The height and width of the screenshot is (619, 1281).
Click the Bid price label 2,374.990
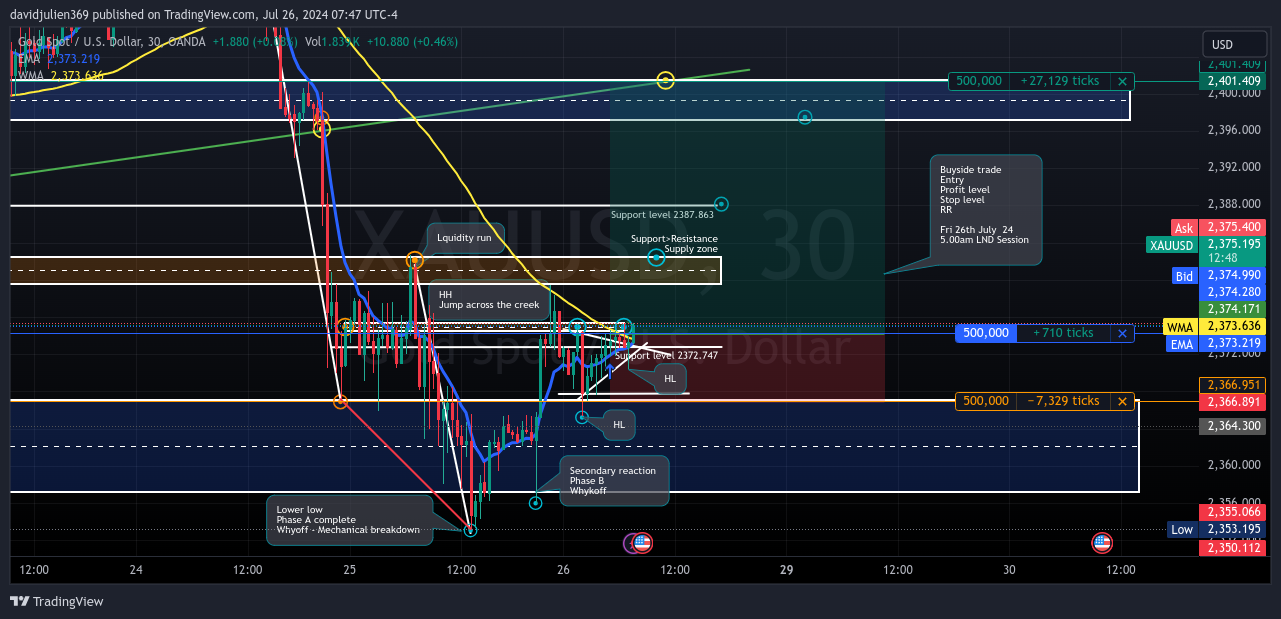point(1231,275)
